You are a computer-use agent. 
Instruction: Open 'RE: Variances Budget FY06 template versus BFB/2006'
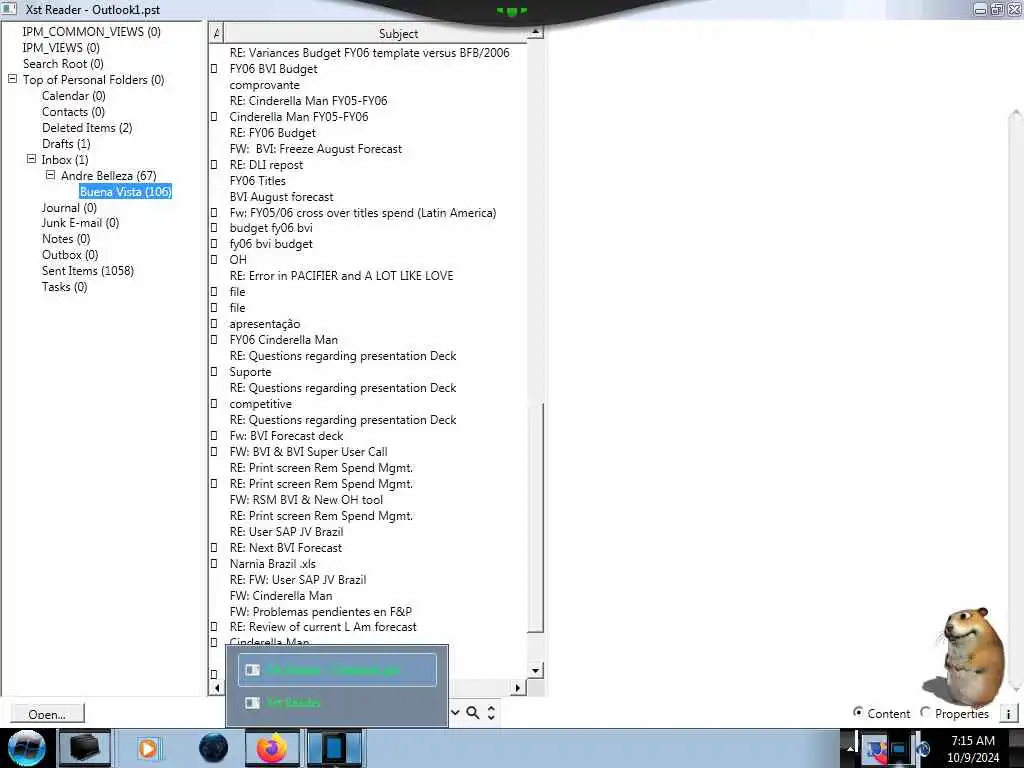click(x=369, y=53)
